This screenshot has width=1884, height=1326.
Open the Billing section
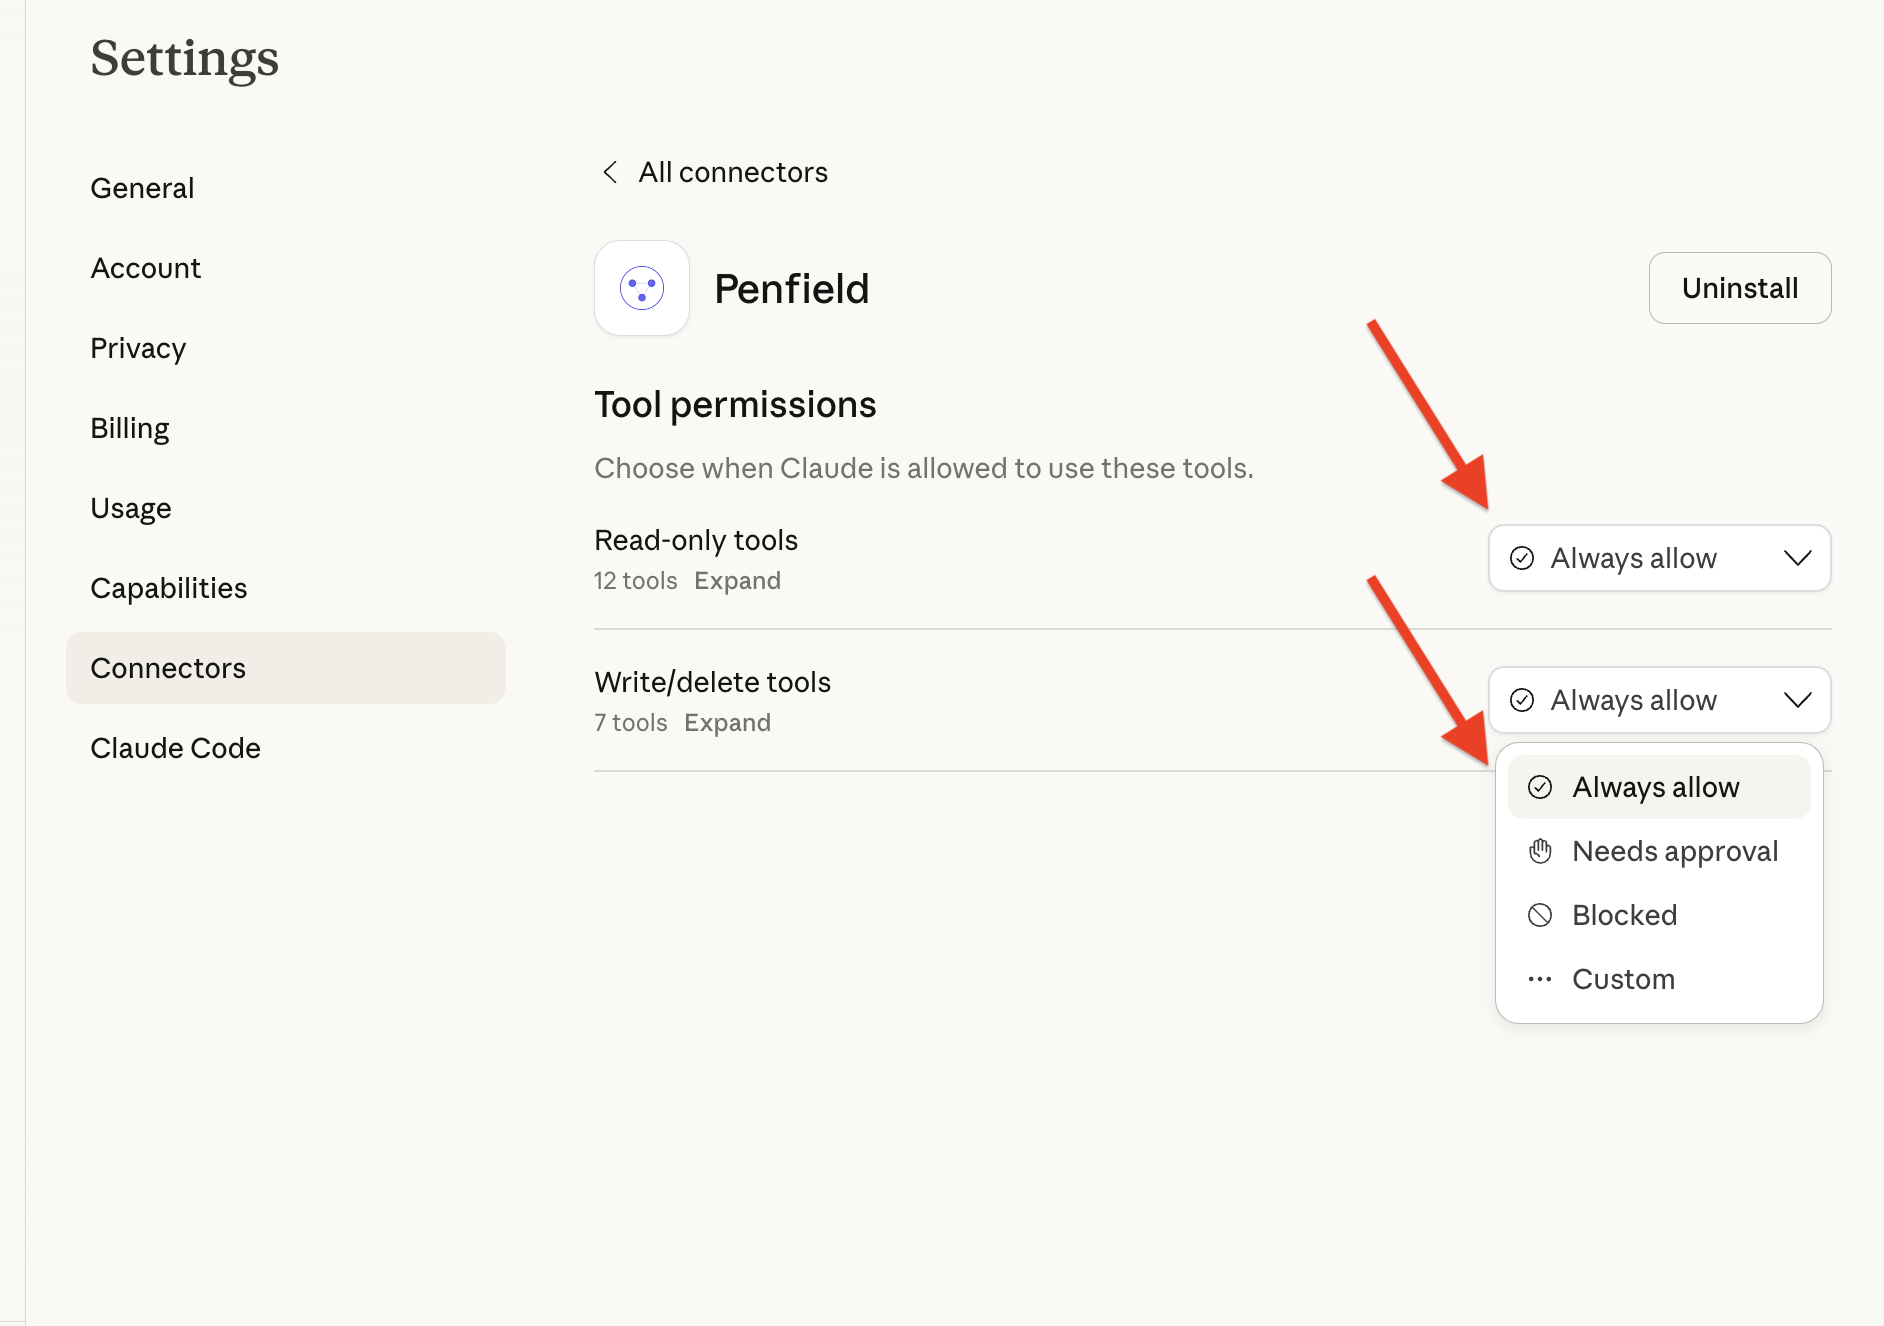tap(286, 428)
